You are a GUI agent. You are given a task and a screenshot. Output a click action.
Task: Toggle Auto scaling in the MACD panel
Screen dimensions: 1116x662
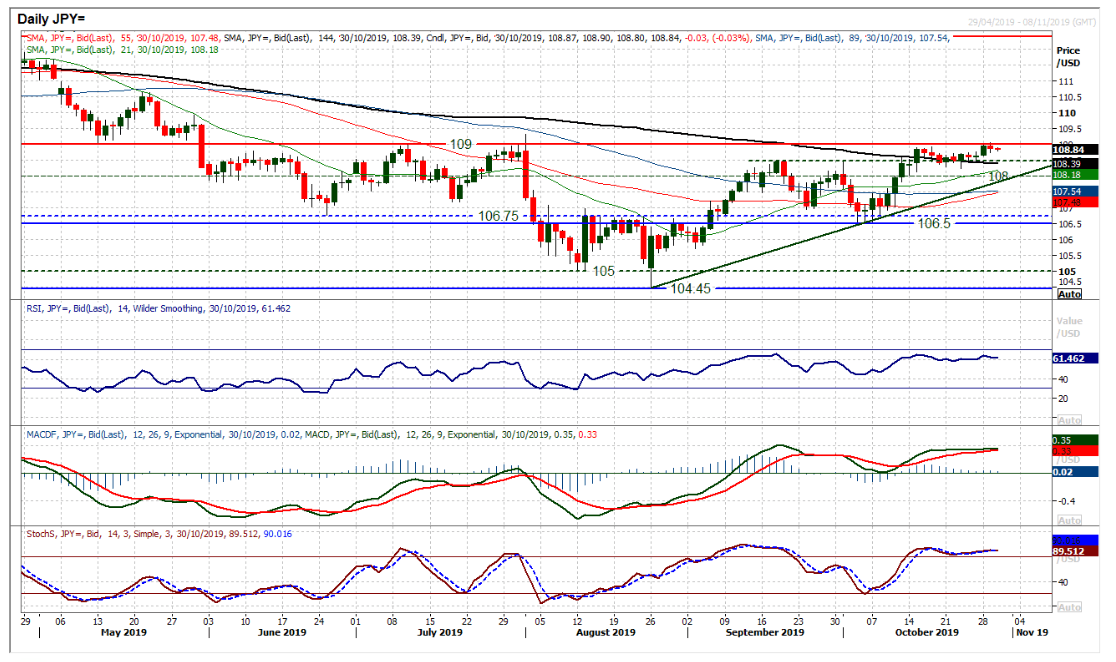[x=1068, y=520]
